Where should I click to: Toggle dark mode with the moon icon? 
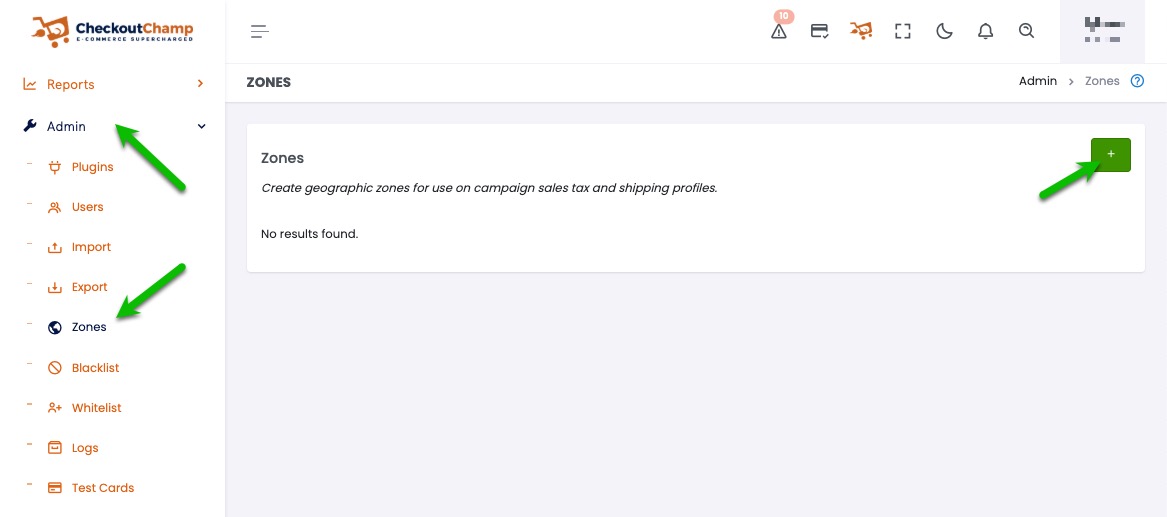pyautogui.click(x=944, y=31)
